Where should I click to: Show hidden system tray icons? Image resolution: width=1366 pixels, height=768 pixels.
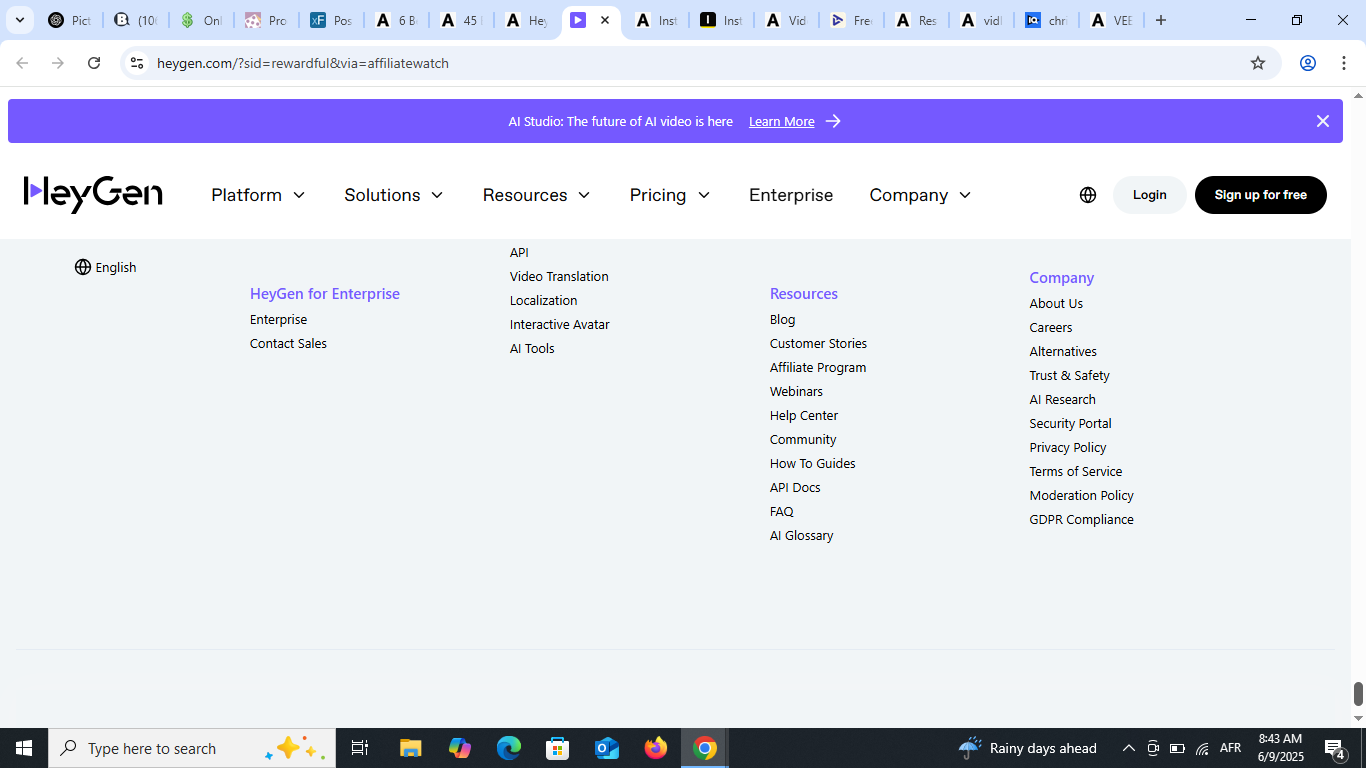1128,748
